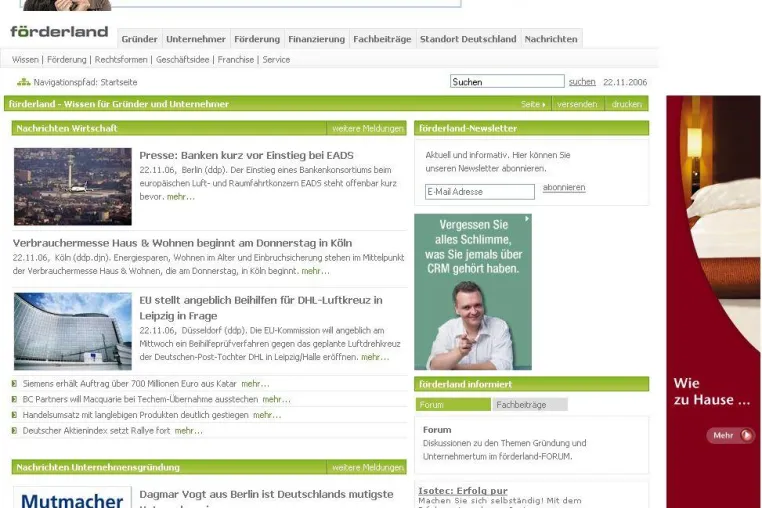762x508 pixels.
Task: Click the förderland logo
Action: coord(59,32)
